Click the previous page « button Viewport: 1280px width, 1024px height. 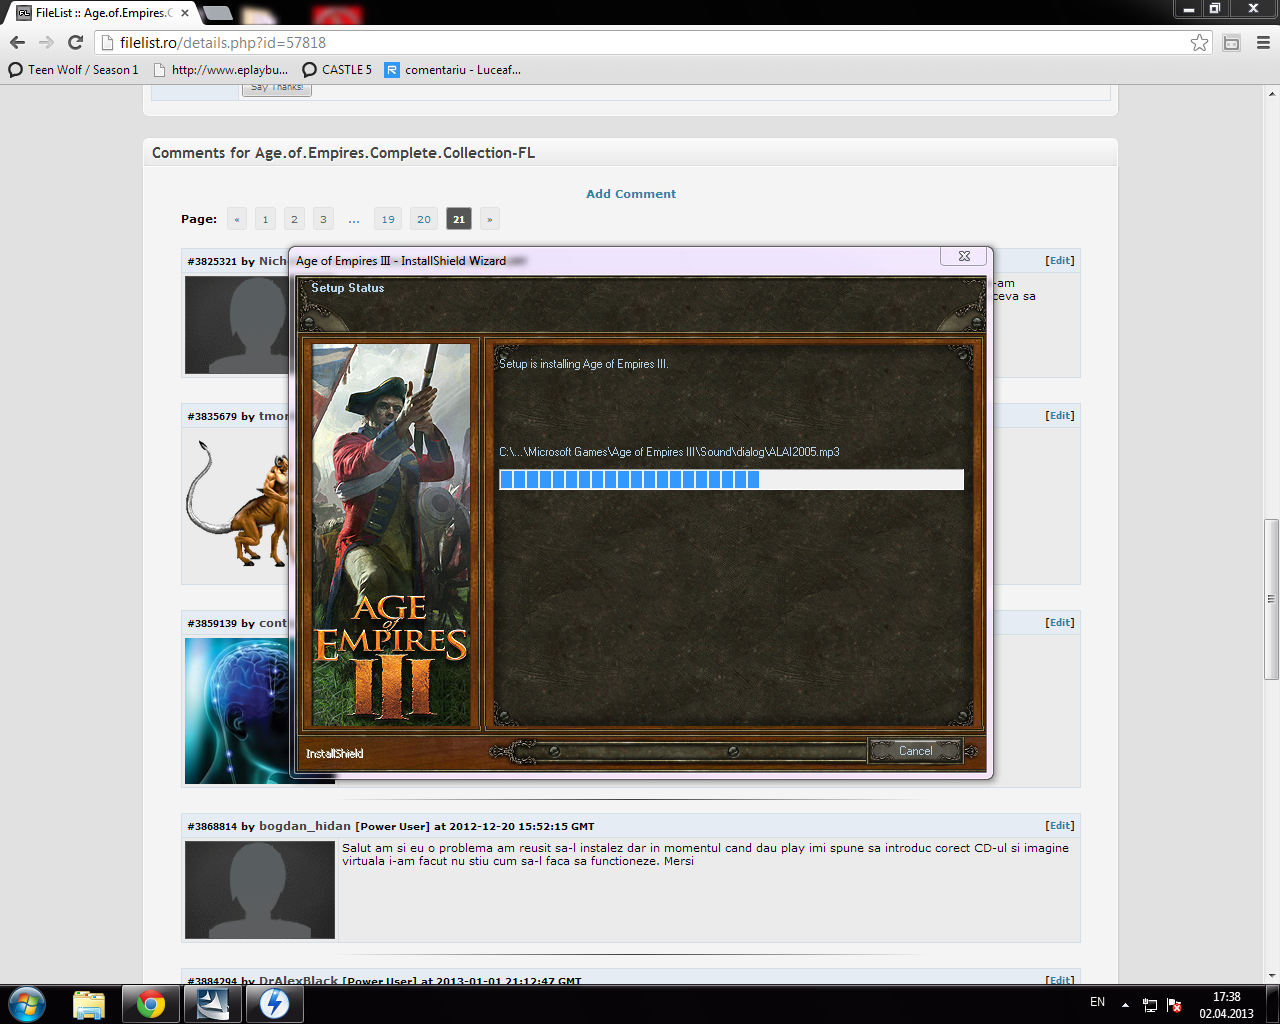coord(237,219)
